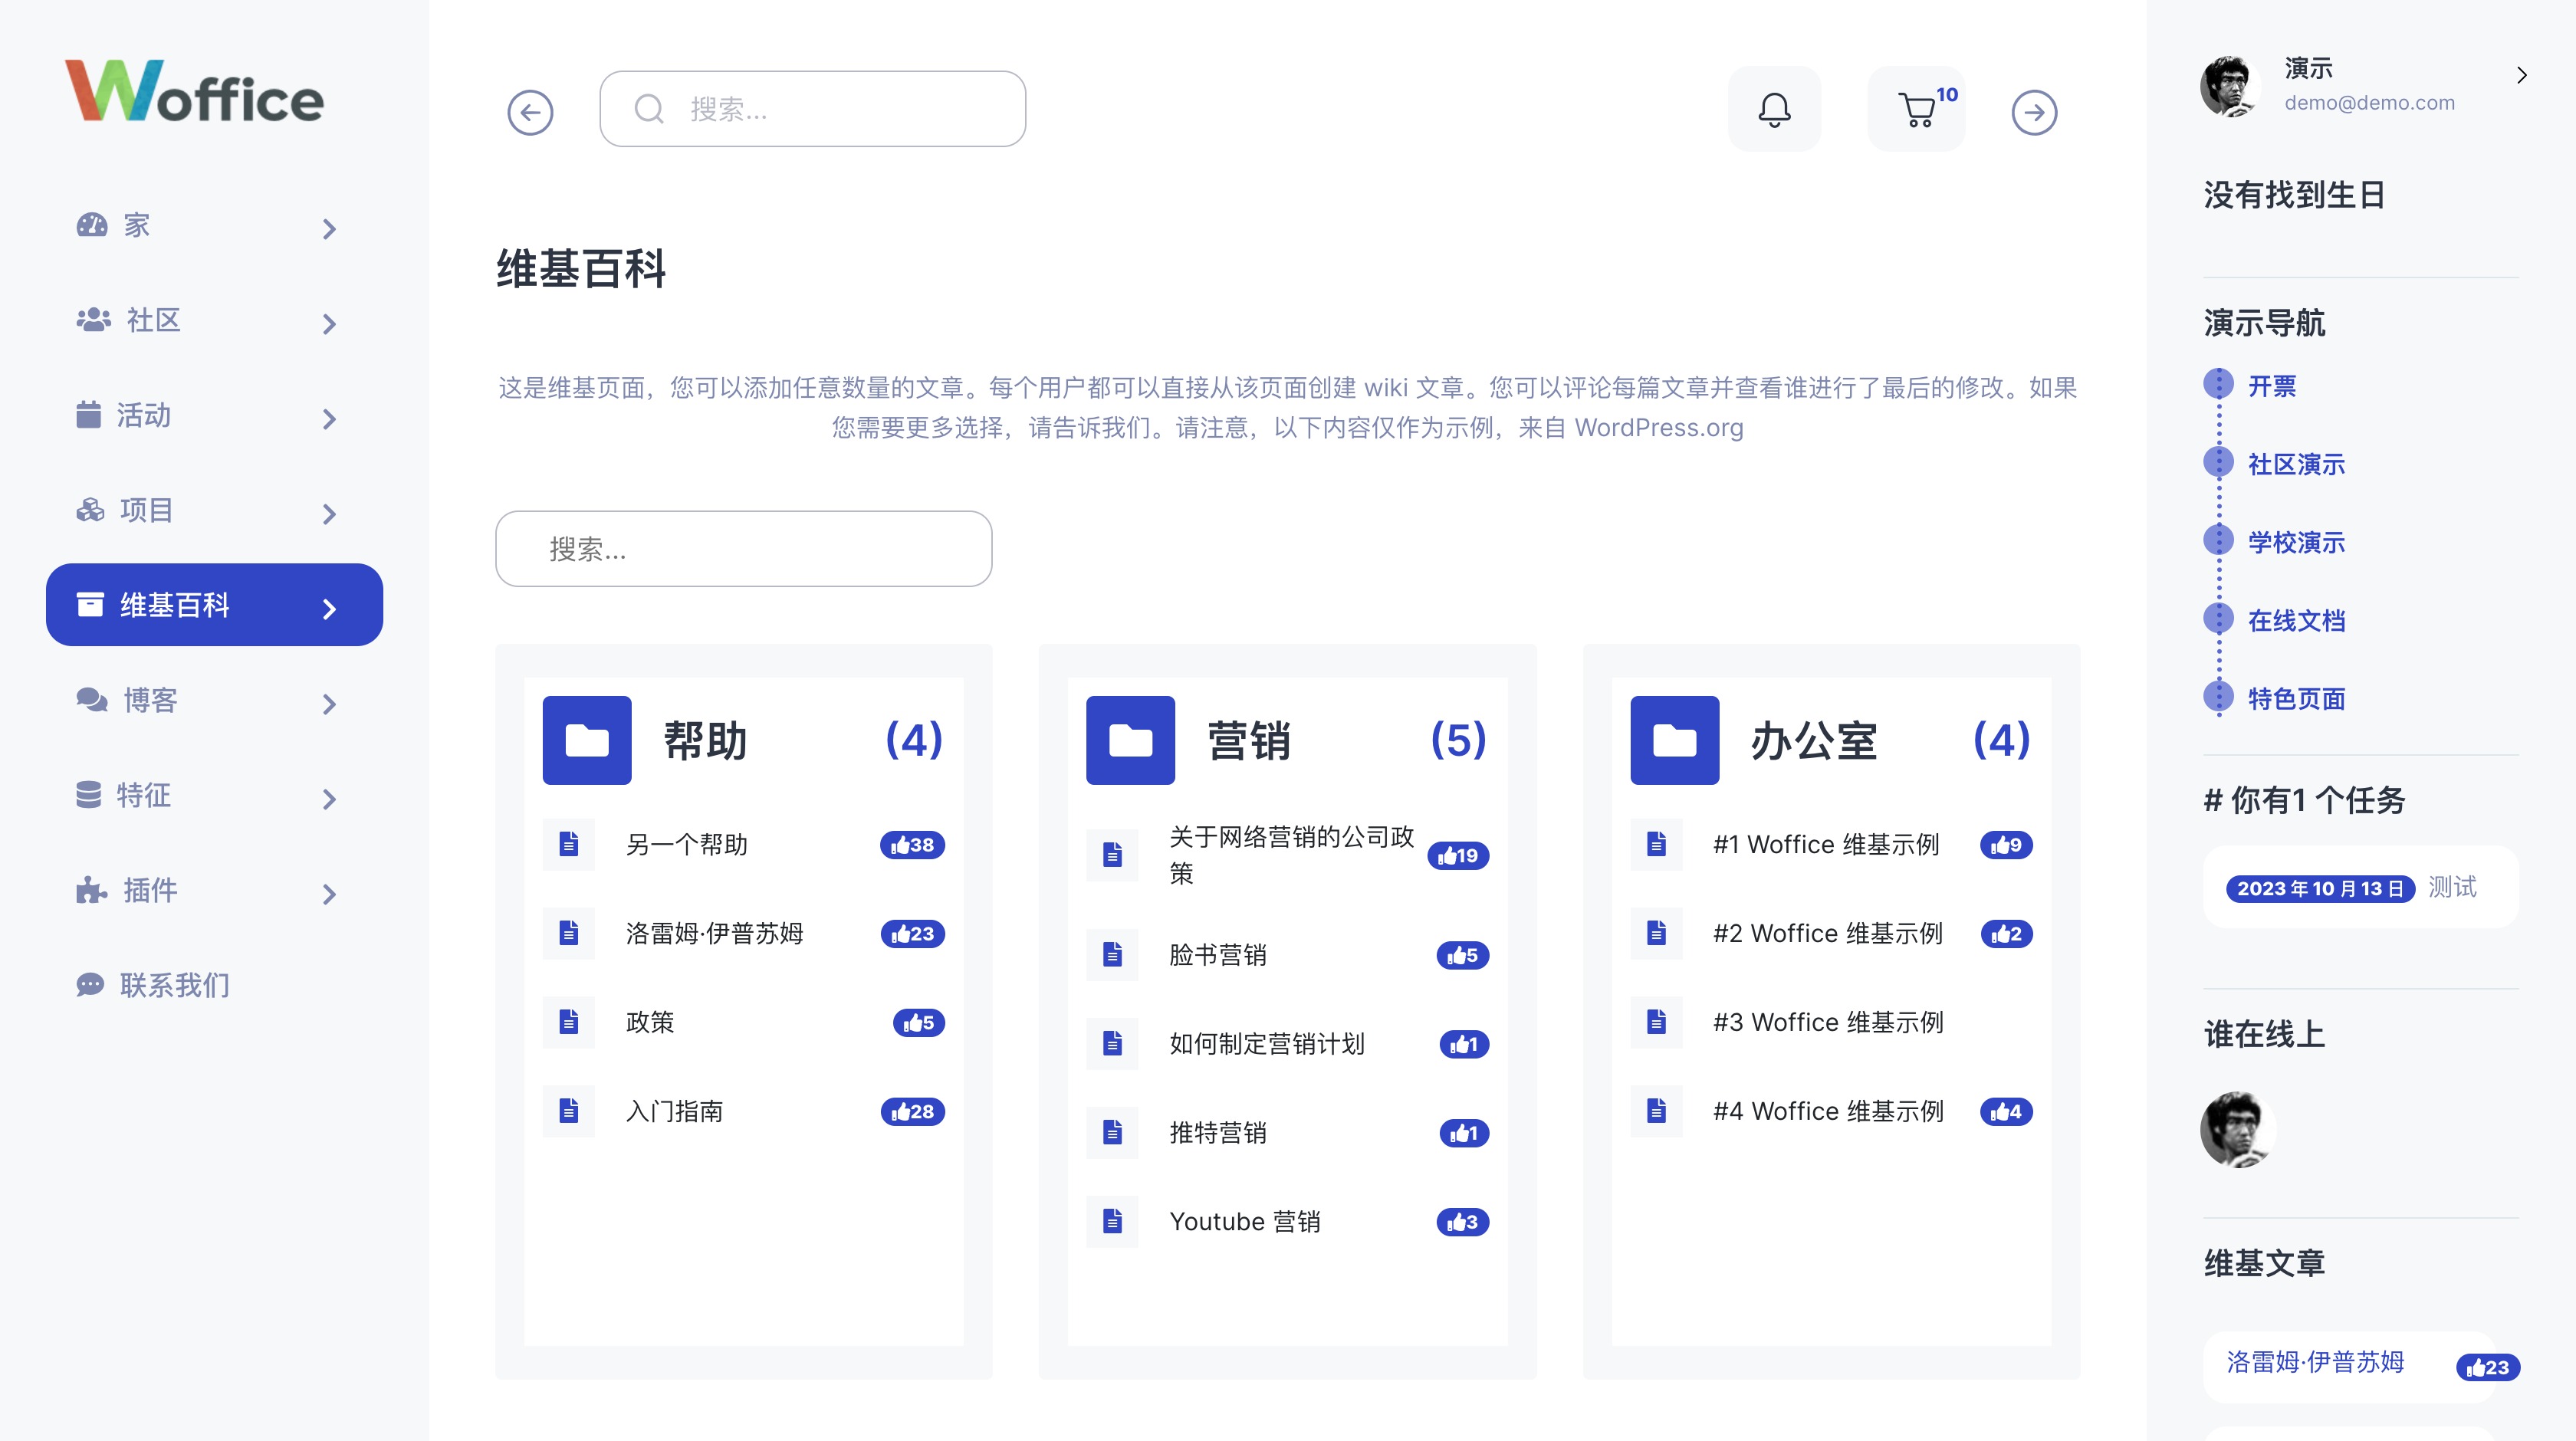This screenshot has width=2576, height=1441.
Task: Click the 营销 folder icon
Action: pos(1131,740)
